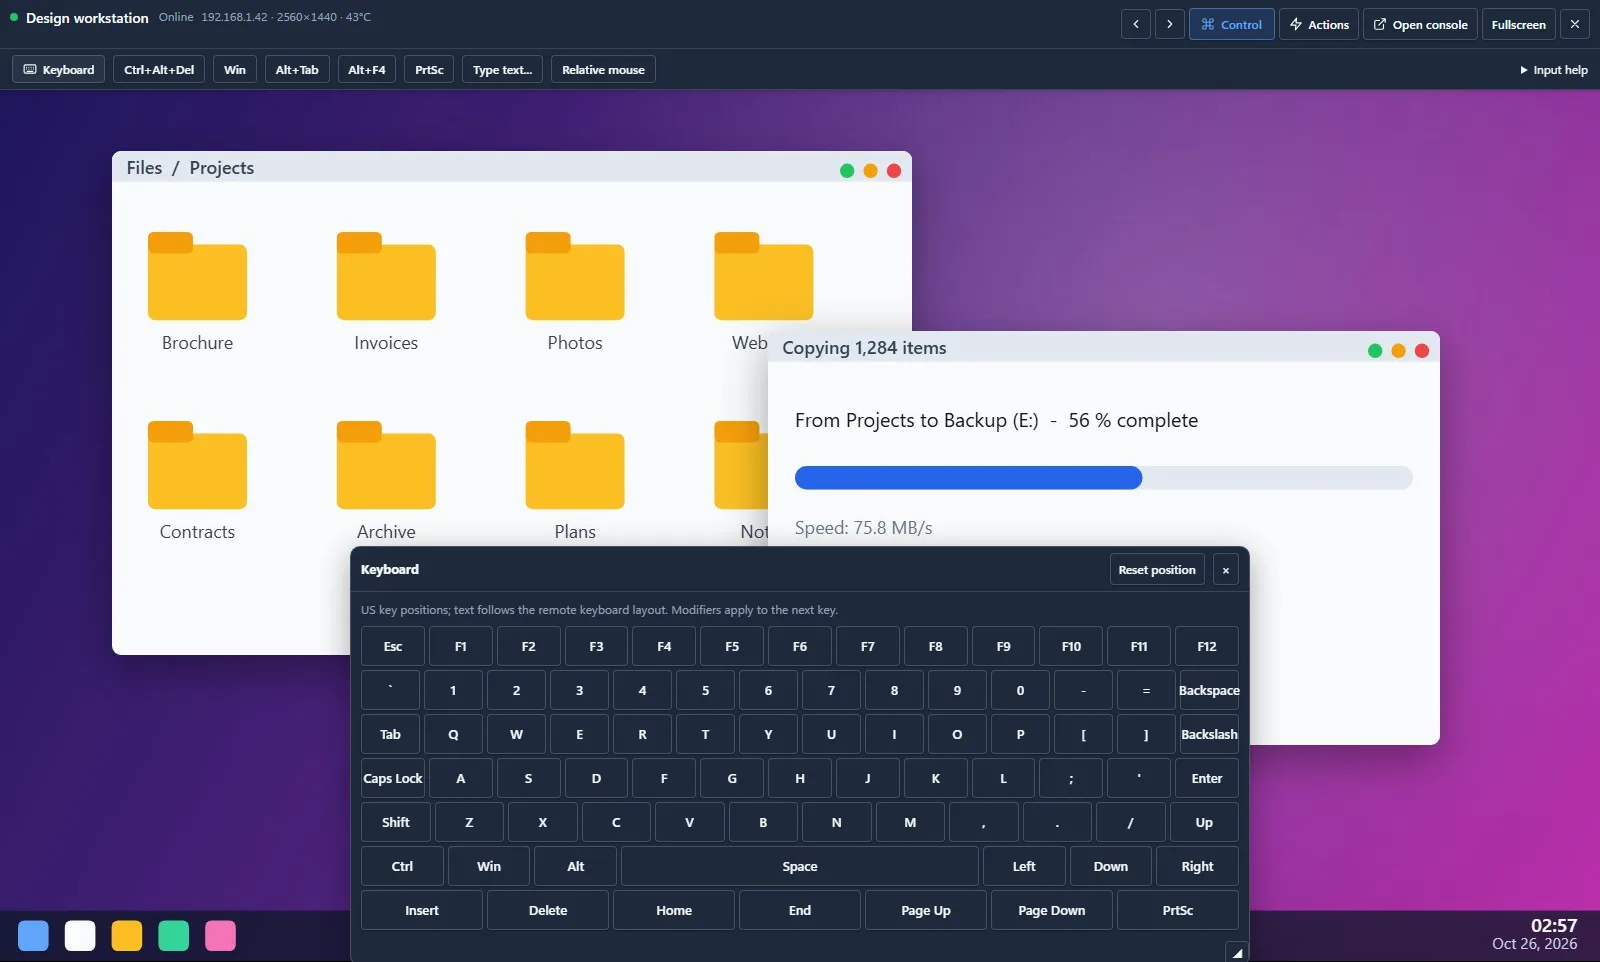Open the Brochure folder in Files window
This screenshot has height=962, width=1600.
click(x=197, y=277)
